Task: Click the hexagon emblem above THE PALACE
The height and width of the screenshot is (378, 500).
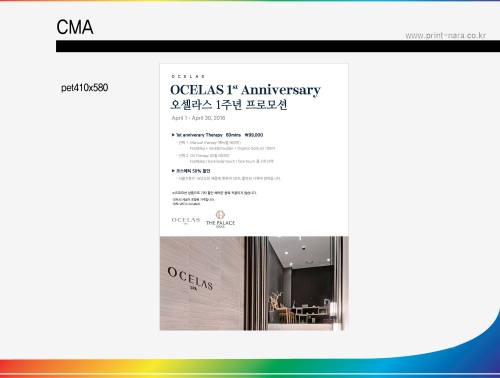Action: [x=220, y=214]
